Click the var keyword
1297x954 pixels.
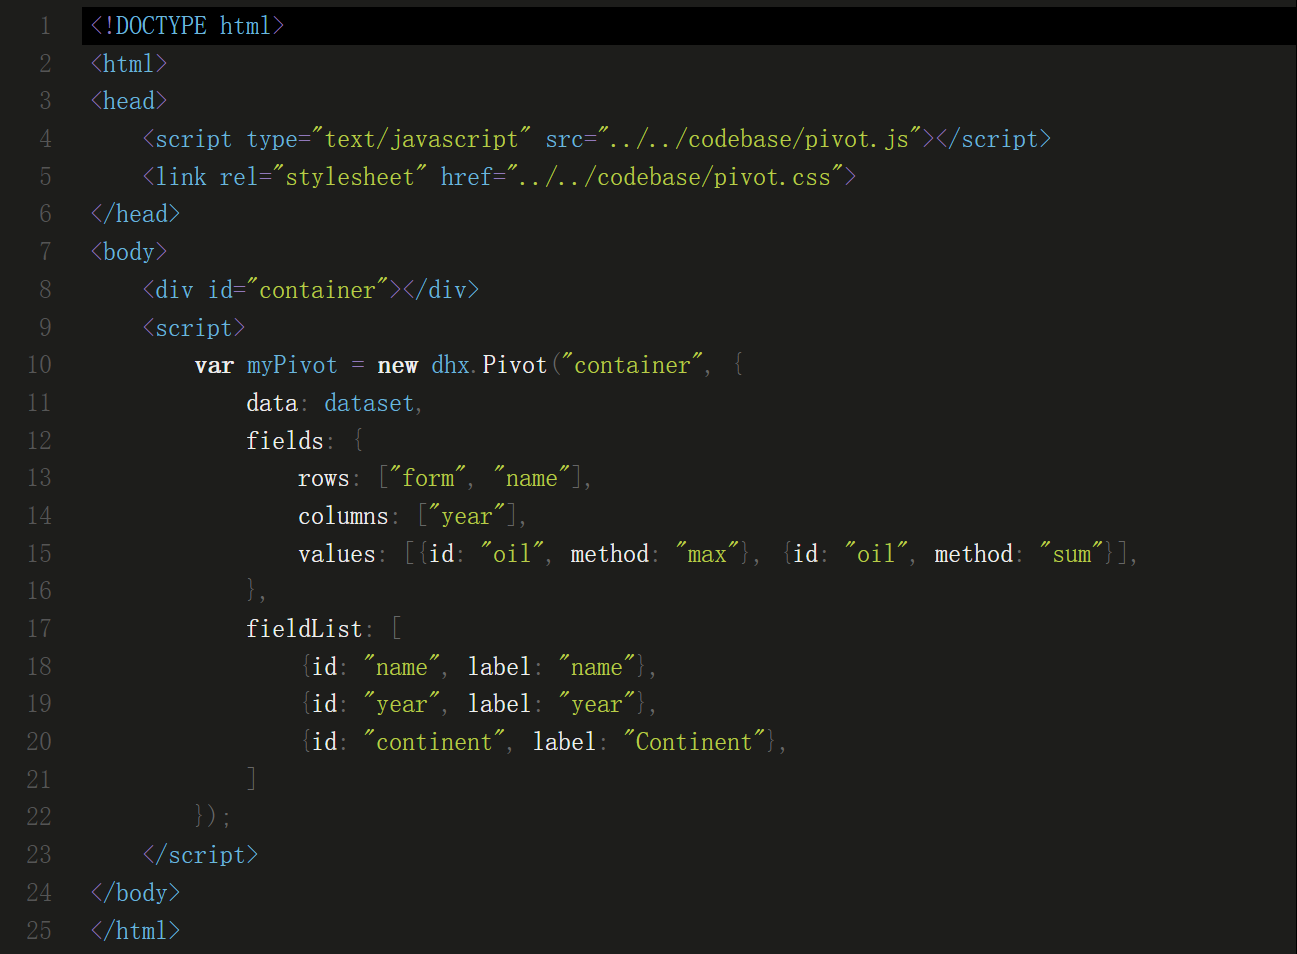(214, 366)
